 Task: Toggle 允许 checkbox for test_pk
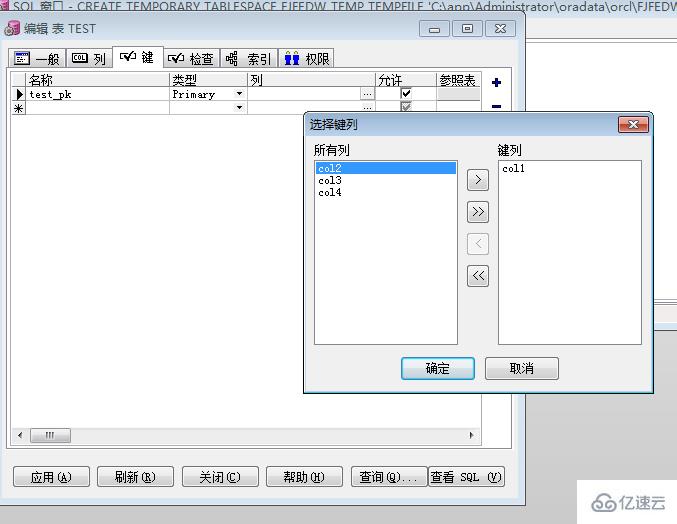tap(406, 93)
